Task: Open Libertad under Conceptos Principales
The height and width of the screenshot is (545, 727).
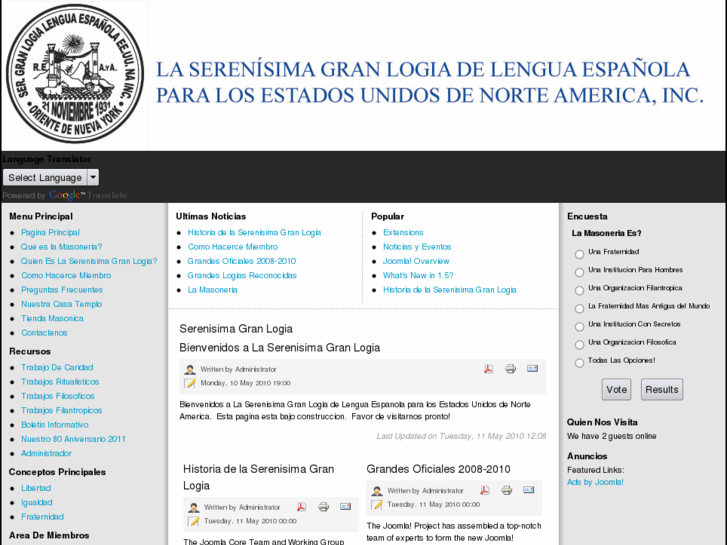Action: coord(36,488)
